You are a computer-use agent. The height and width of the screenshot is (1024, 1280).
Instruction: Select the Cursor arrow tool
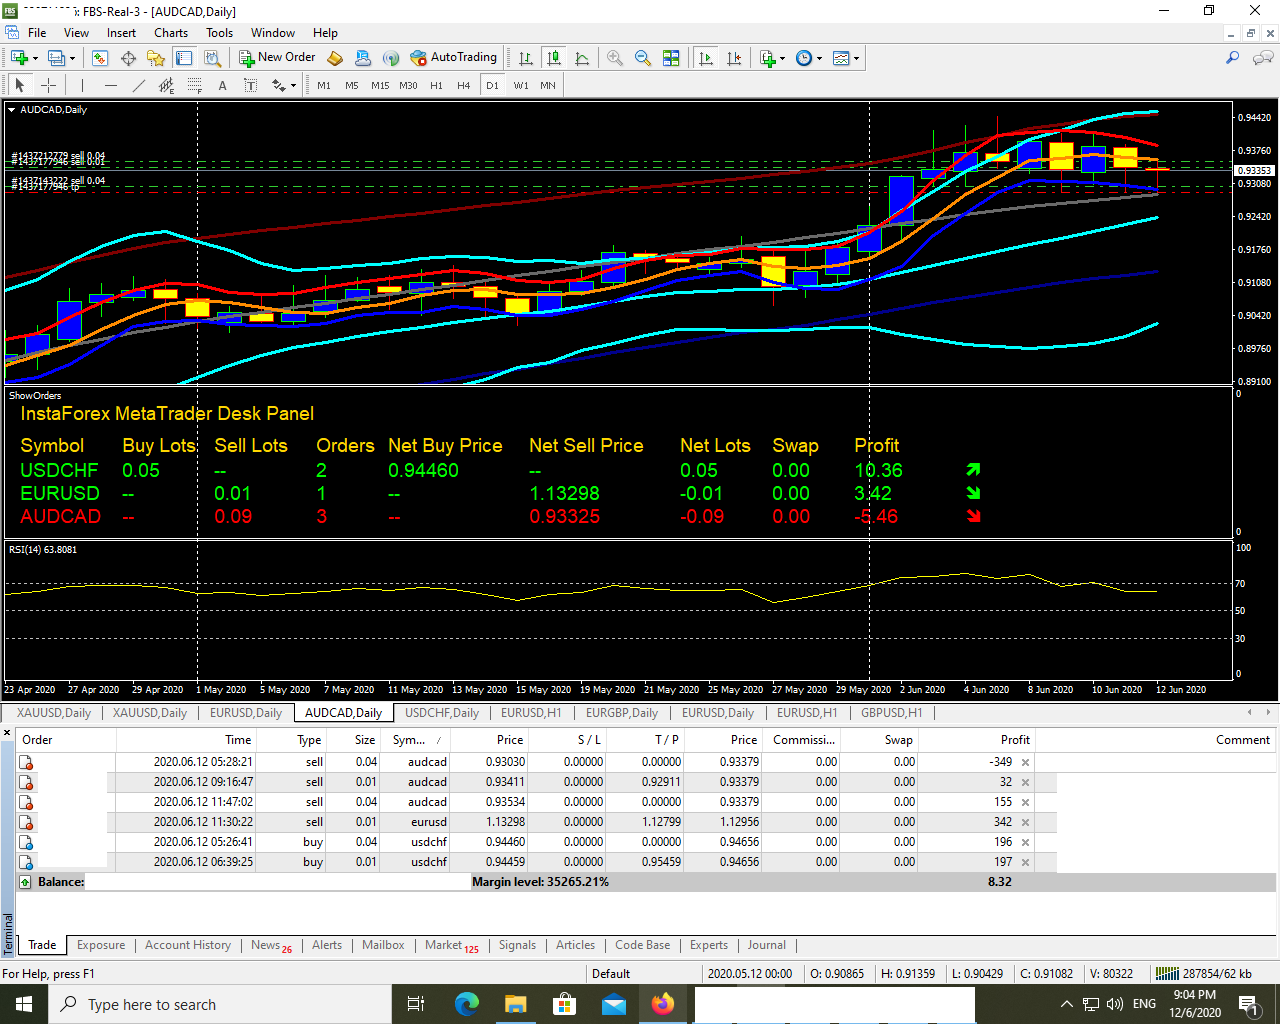pos(19,86)
